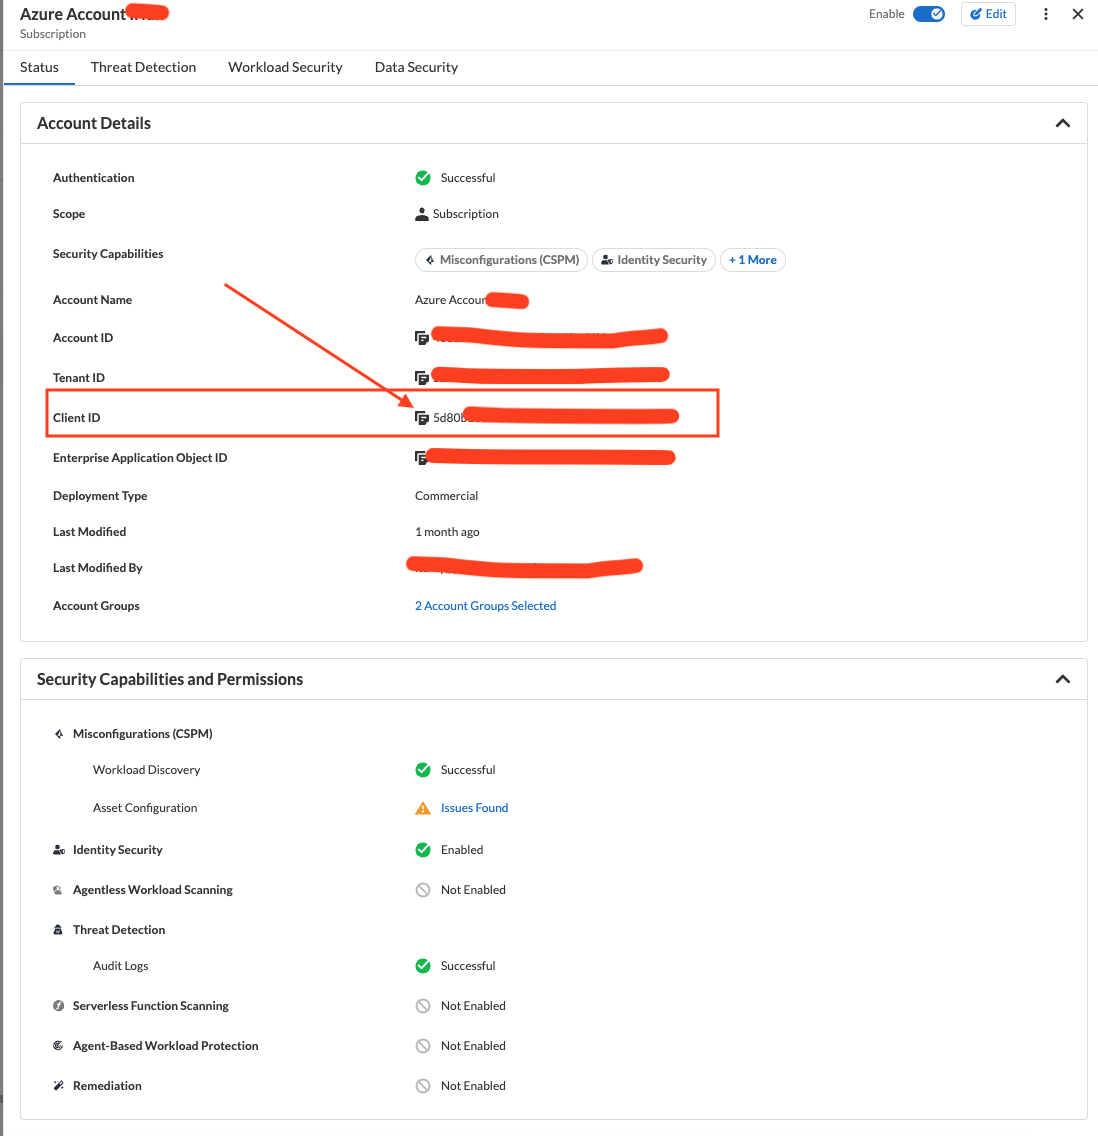The height and width of the screenshot is (1136, 1098).
Task: Click the Edit button
Action: point(988,14)
